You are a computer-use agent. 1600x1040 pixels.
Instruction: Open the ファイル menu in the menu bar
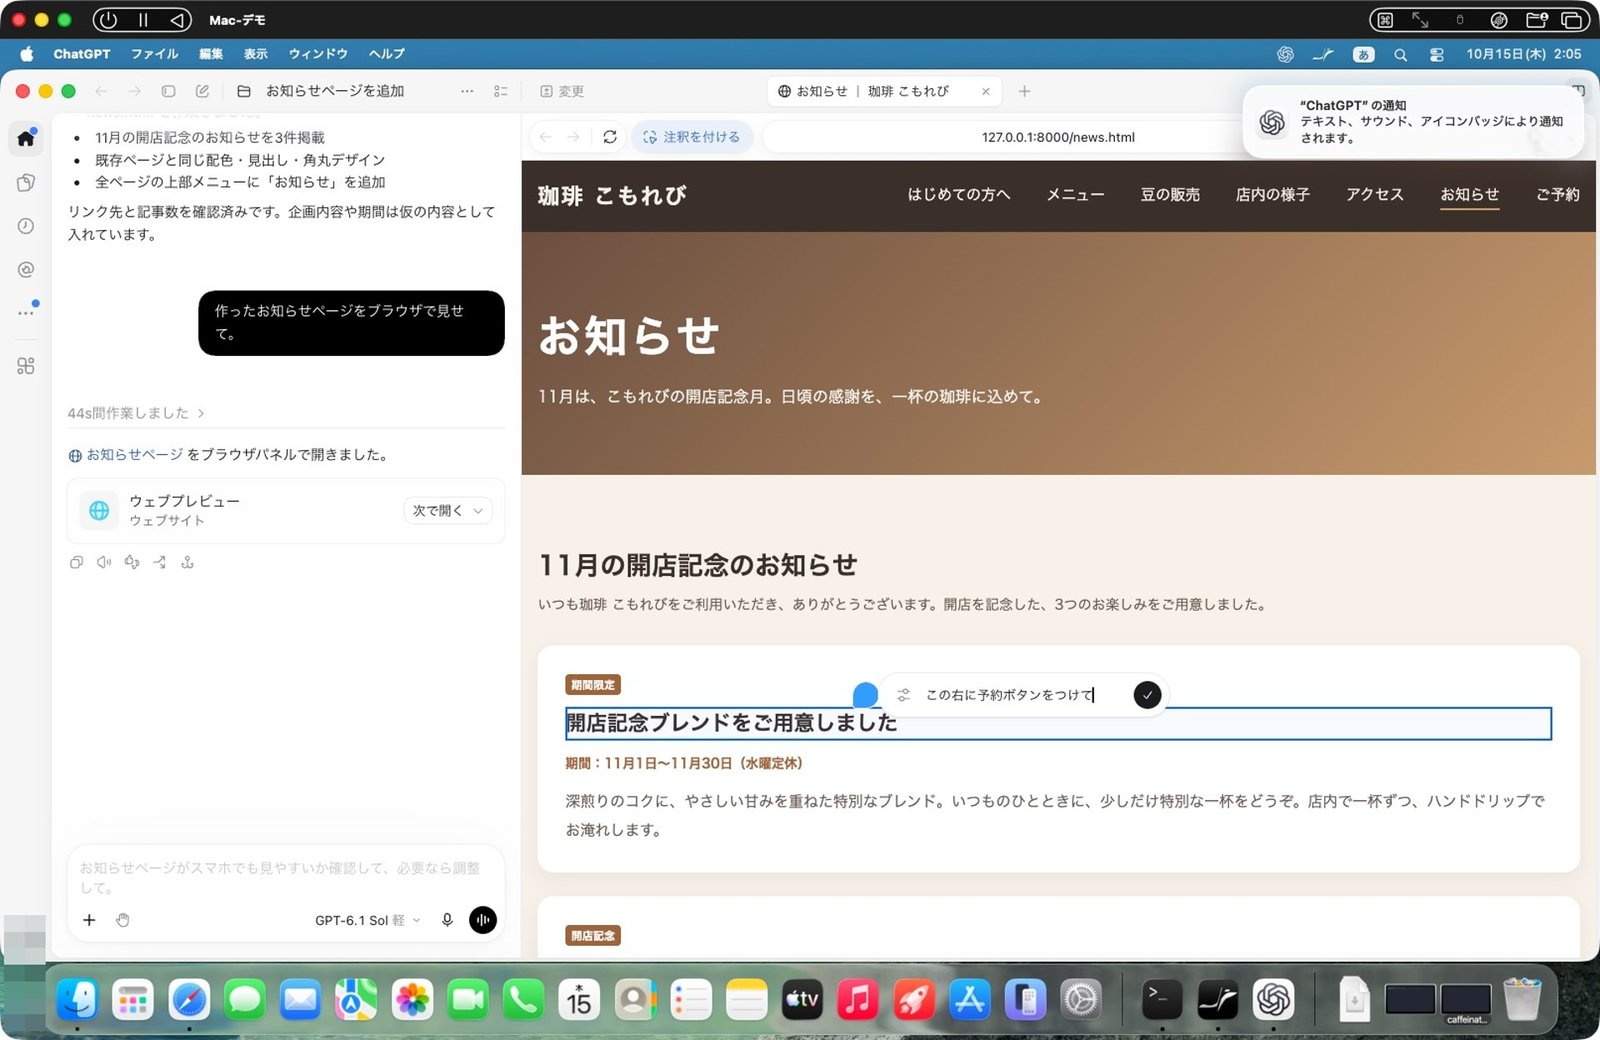point(154,54)
